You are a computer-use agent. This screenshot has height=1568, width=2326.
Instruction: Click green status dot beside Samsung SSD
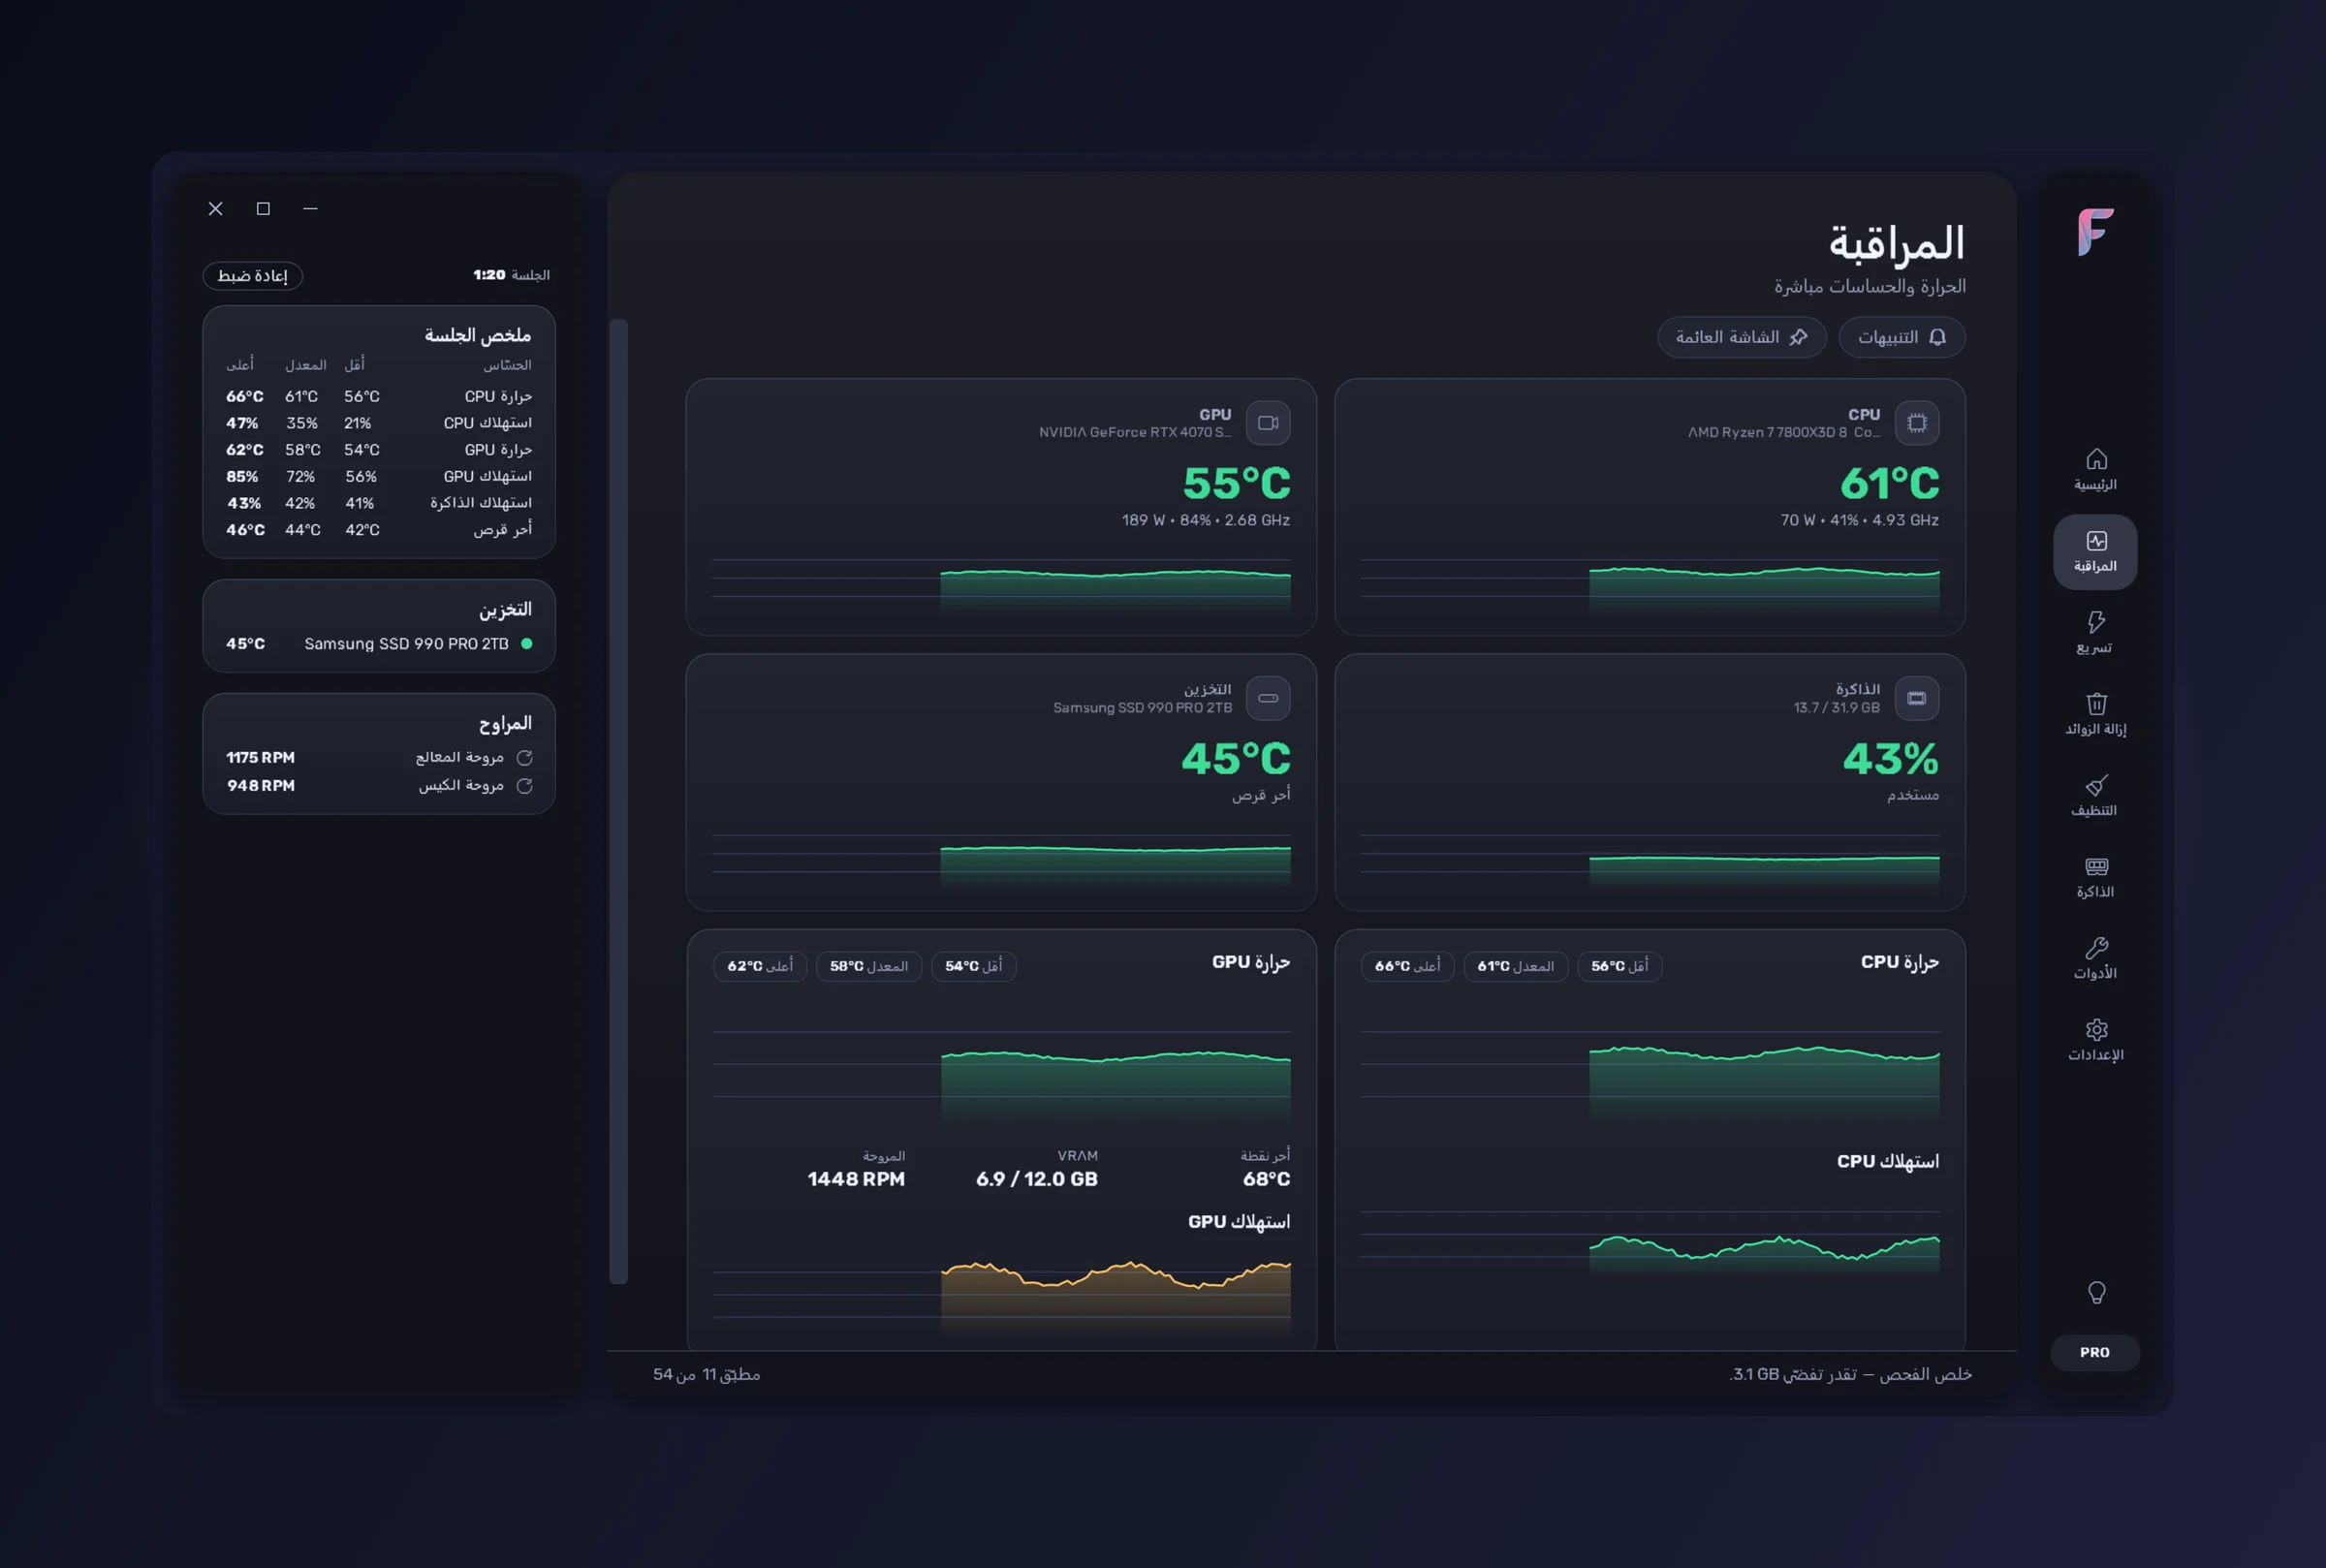527,644
